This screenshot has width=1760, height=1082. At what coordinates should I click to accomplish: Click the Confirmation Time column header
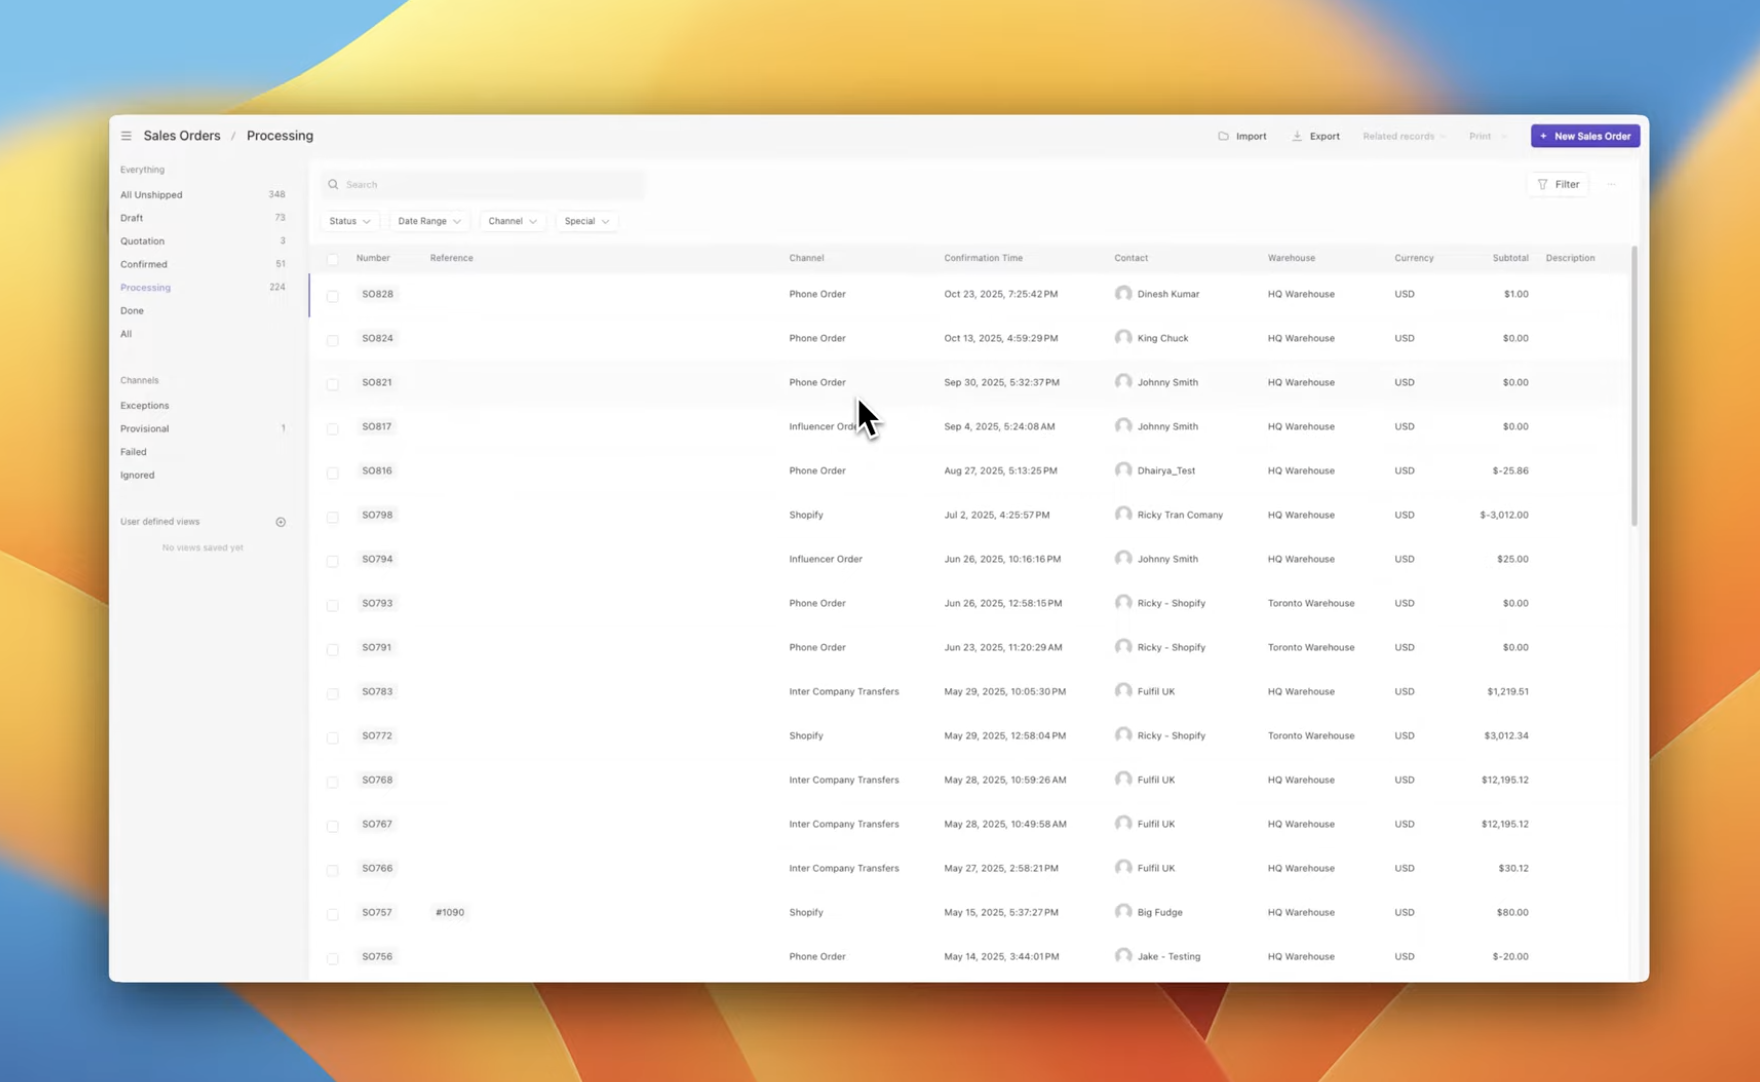(983, 258)
